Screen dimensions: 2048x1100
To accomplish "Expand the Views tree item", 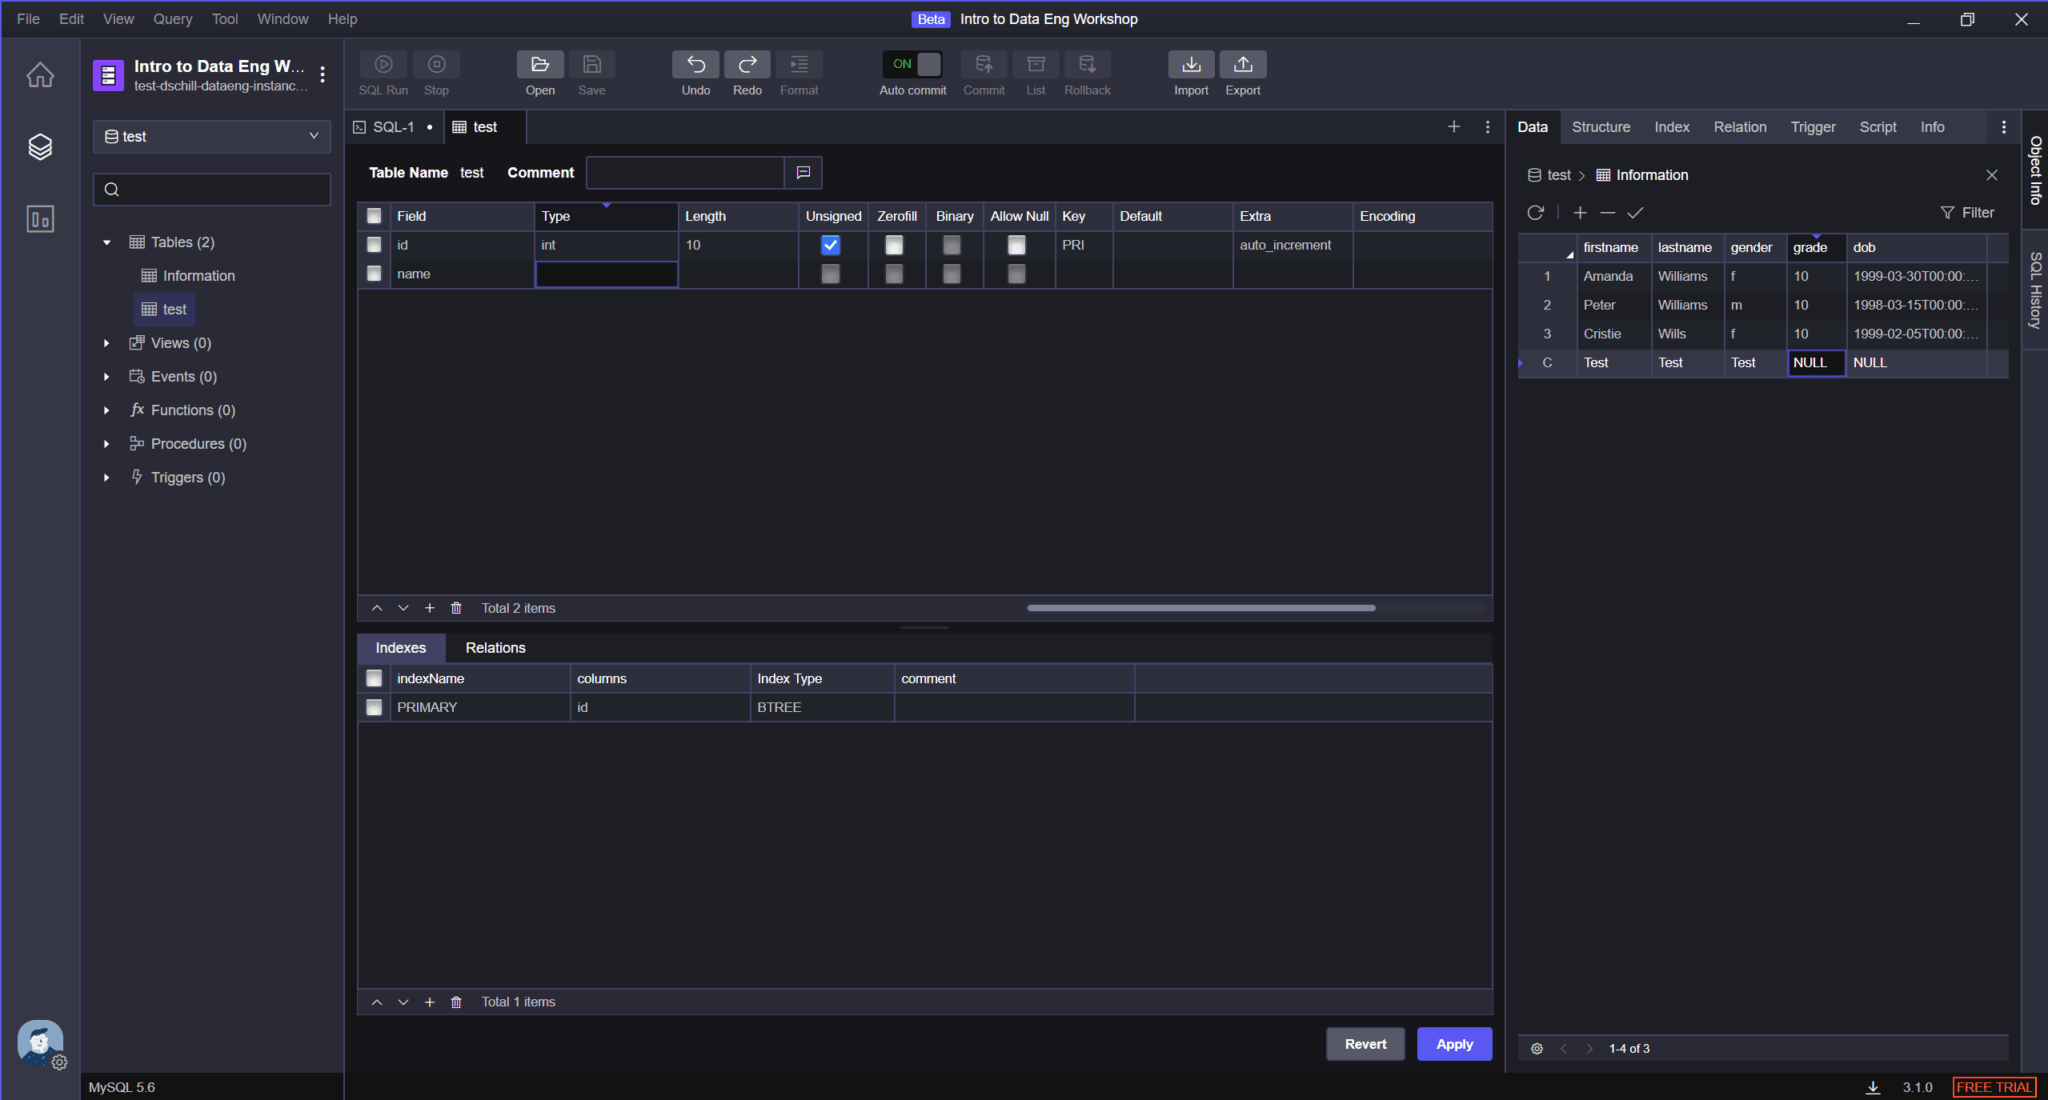I will 107,342.
